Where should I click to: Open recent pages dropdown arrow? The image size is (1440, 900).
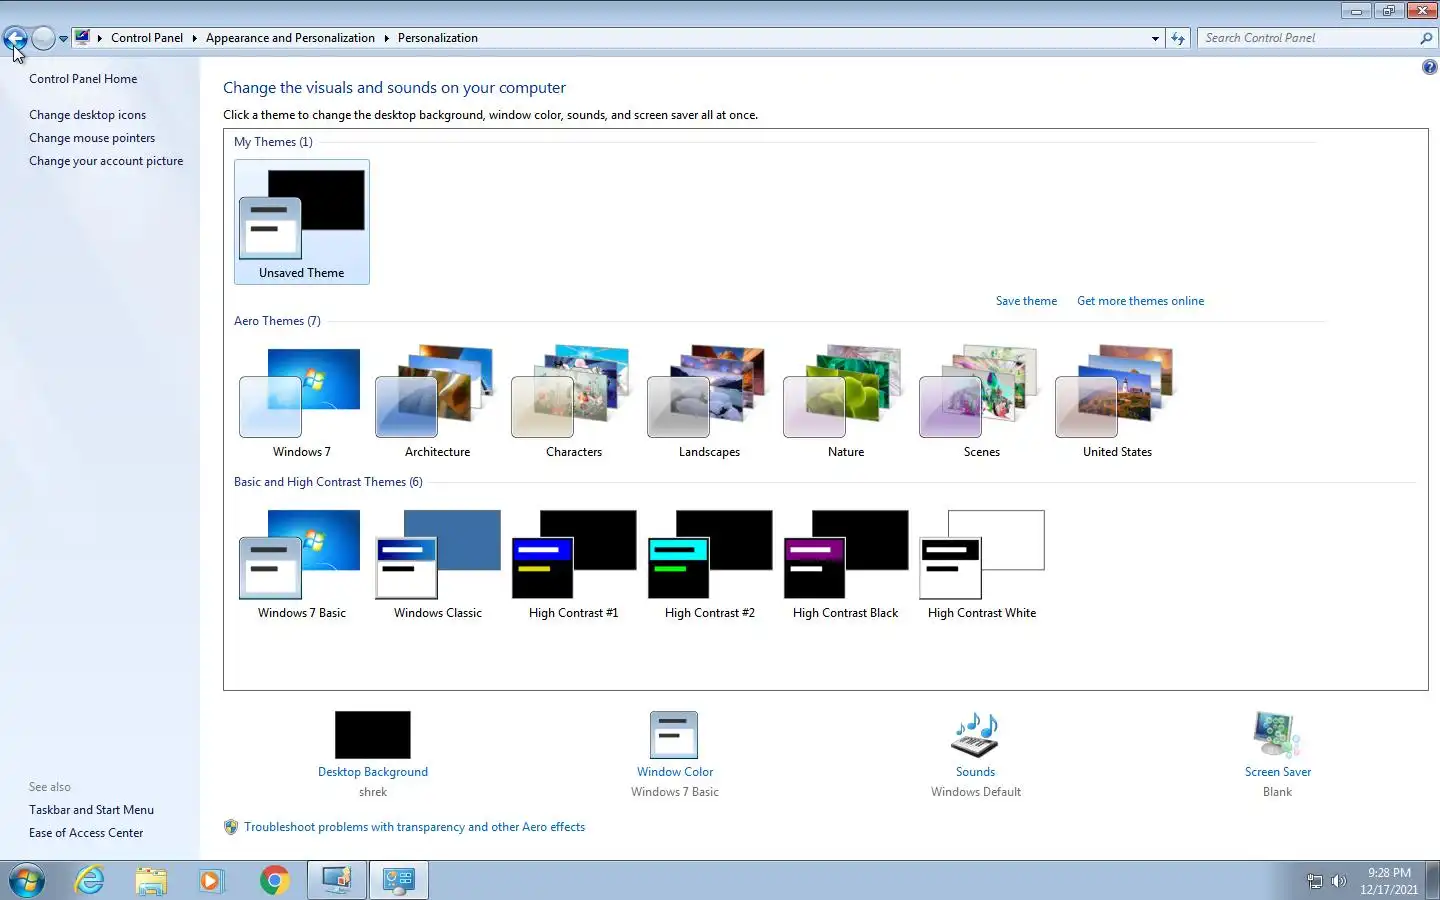pyautogui.click(x=63, y=39)
